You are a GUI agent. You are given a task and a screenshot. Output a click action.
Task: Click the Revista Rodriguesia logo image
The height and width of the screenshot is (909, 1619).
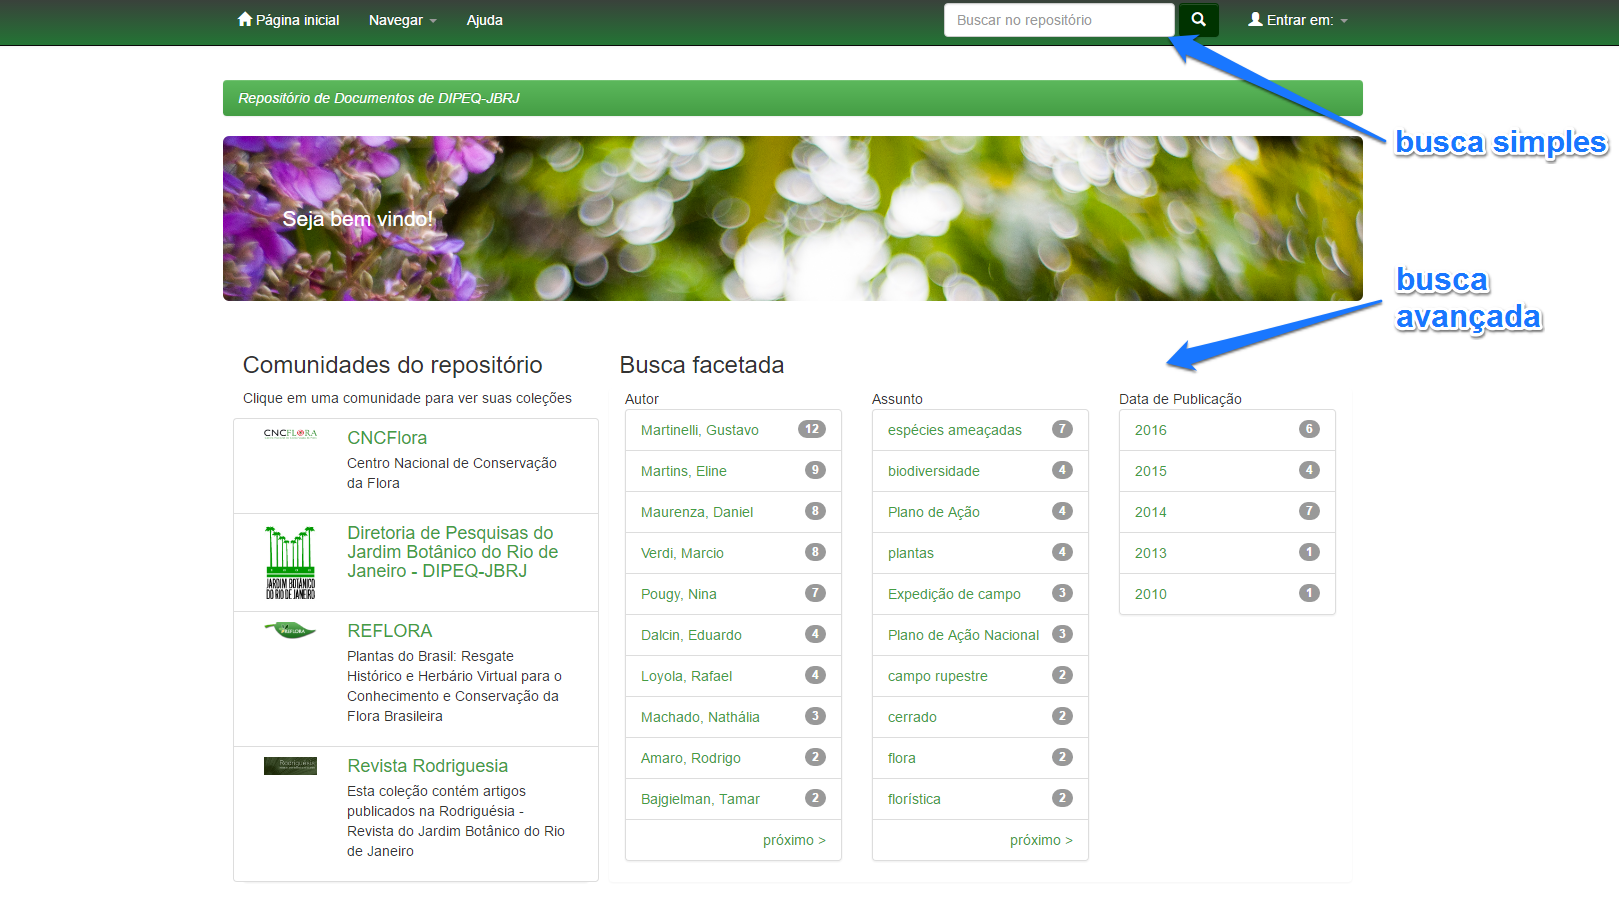290,765
